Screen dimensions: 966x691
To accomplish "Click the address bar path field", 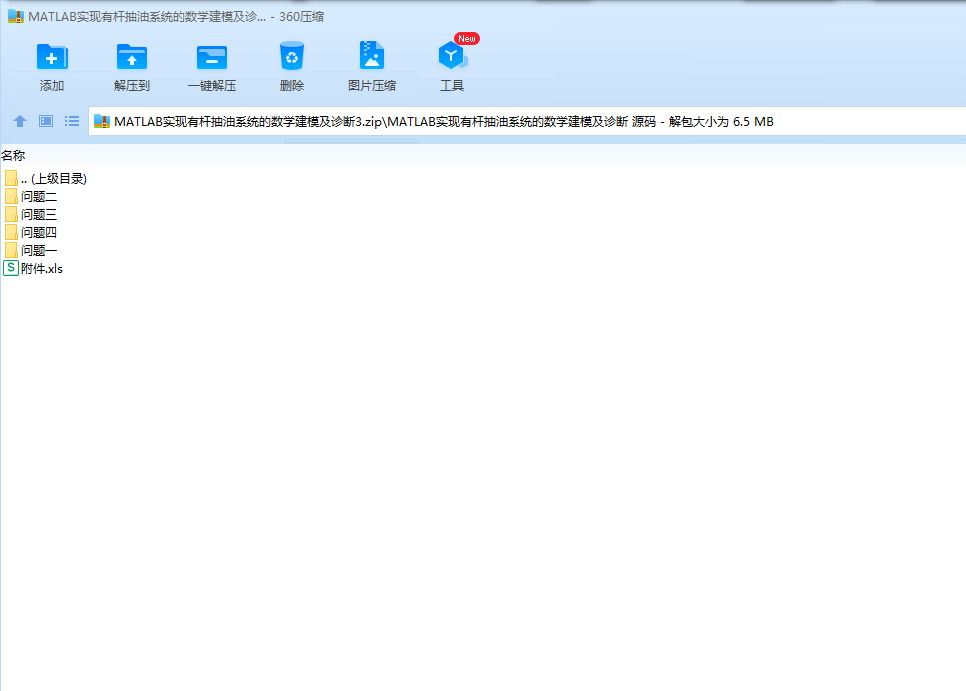I will point(527,121).
